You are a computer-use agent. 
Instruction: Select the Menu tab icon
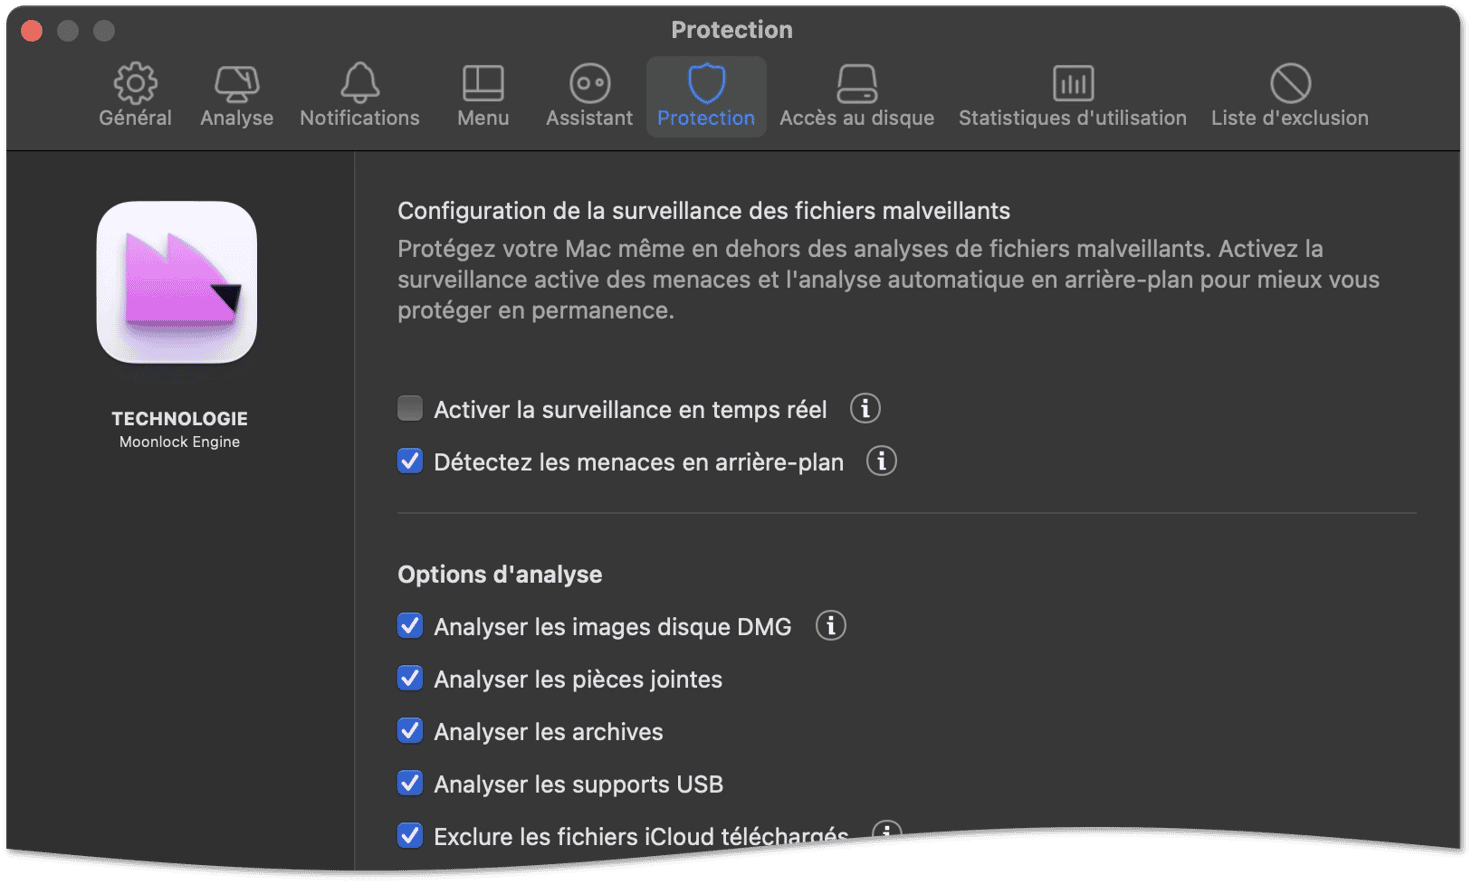483,97
